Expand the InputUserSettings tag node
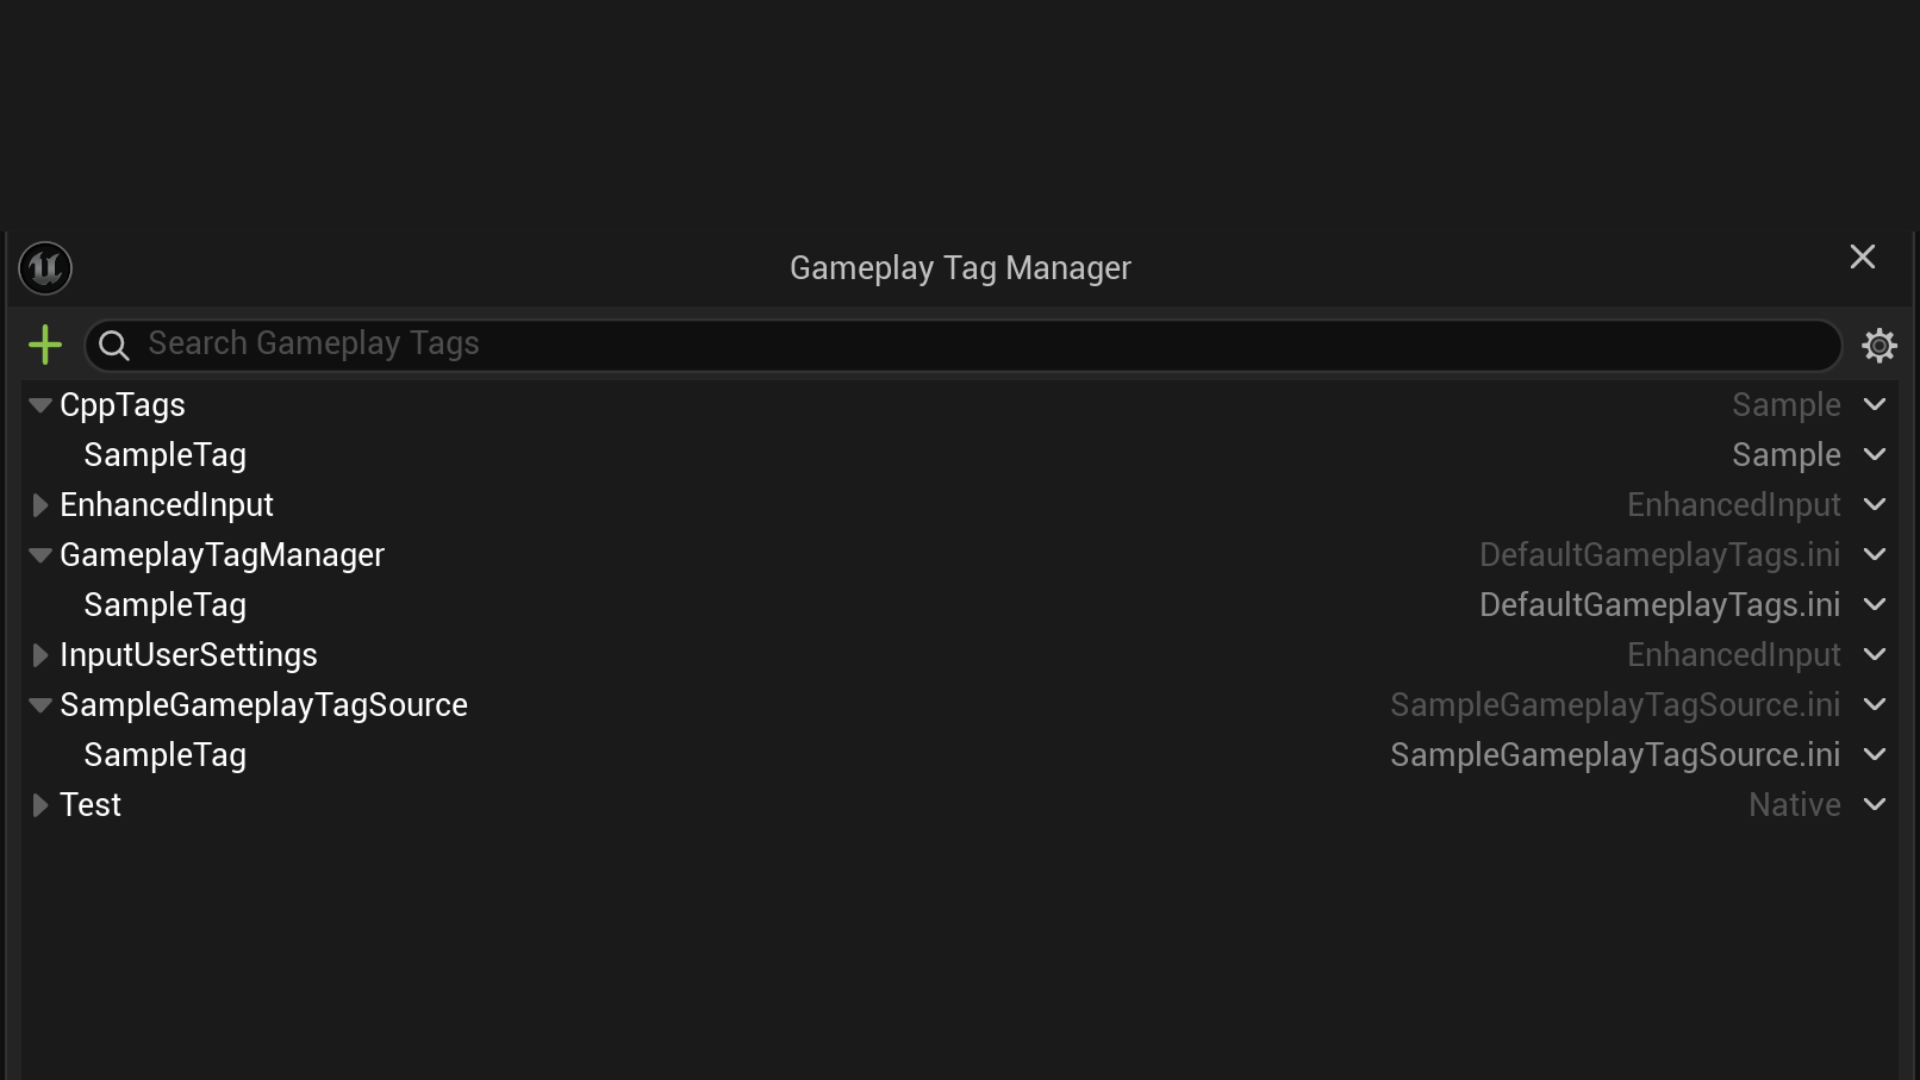Image resolution: width=1920 pixels, height=1080 pixels. [40, 655]
